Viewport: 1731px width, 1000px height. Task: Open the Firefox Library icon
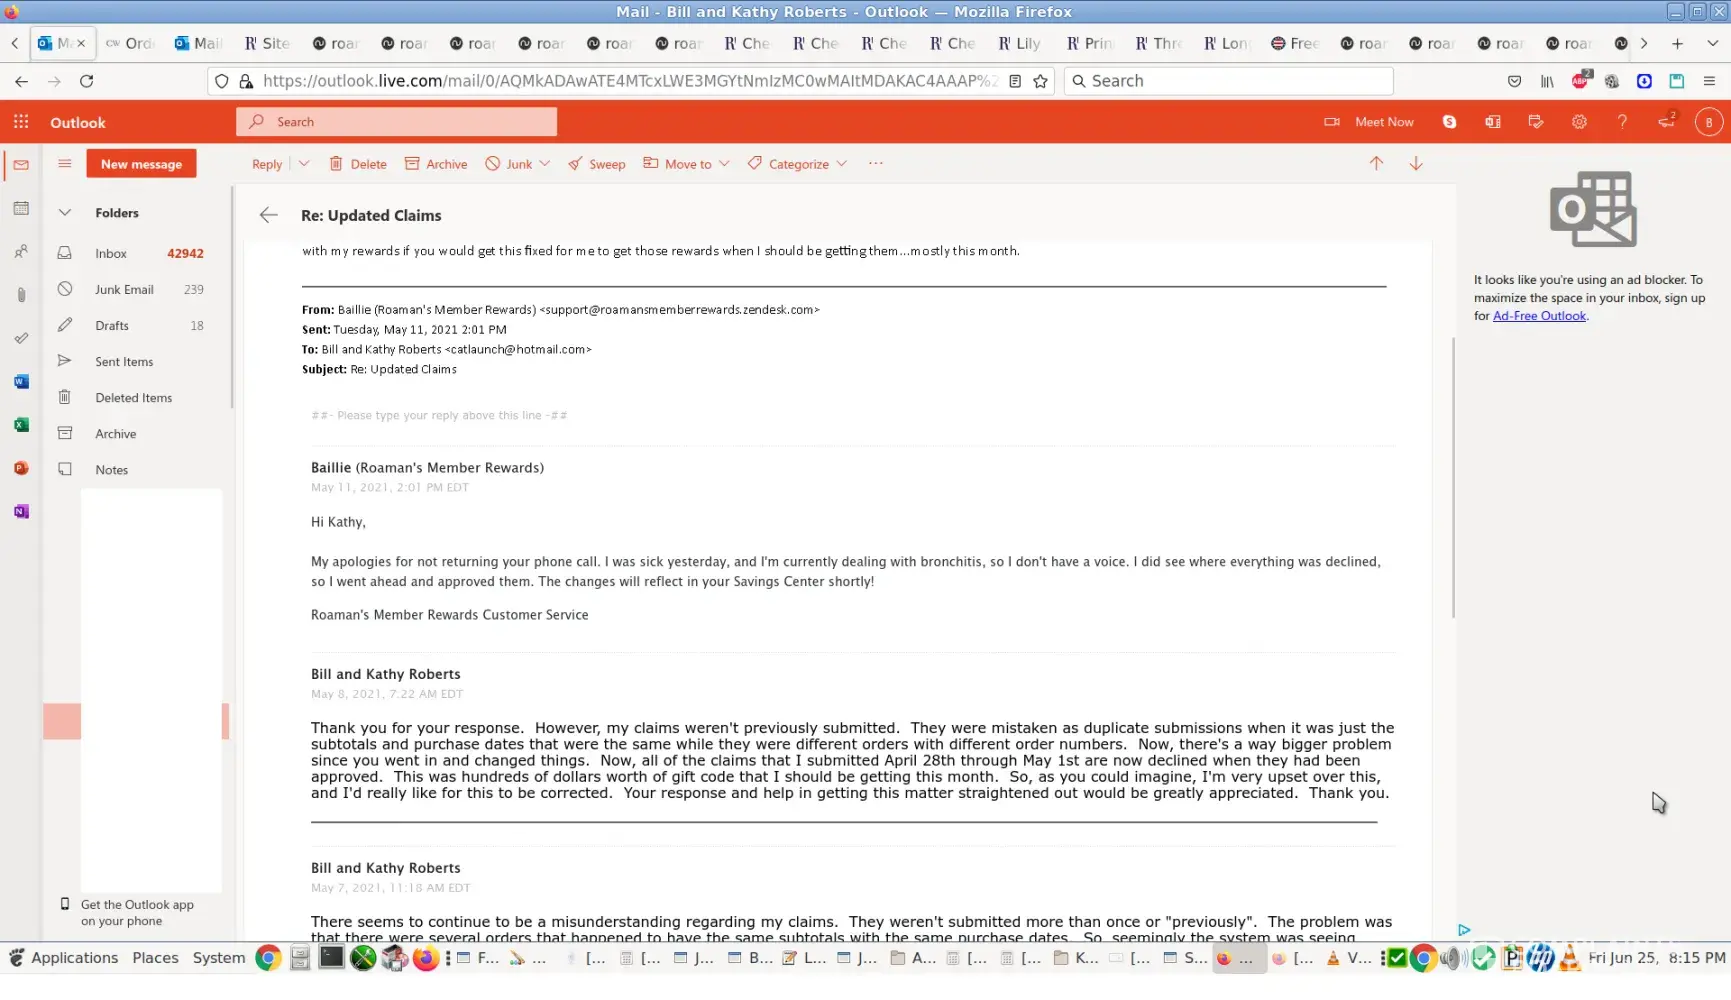pos(1547,81)
